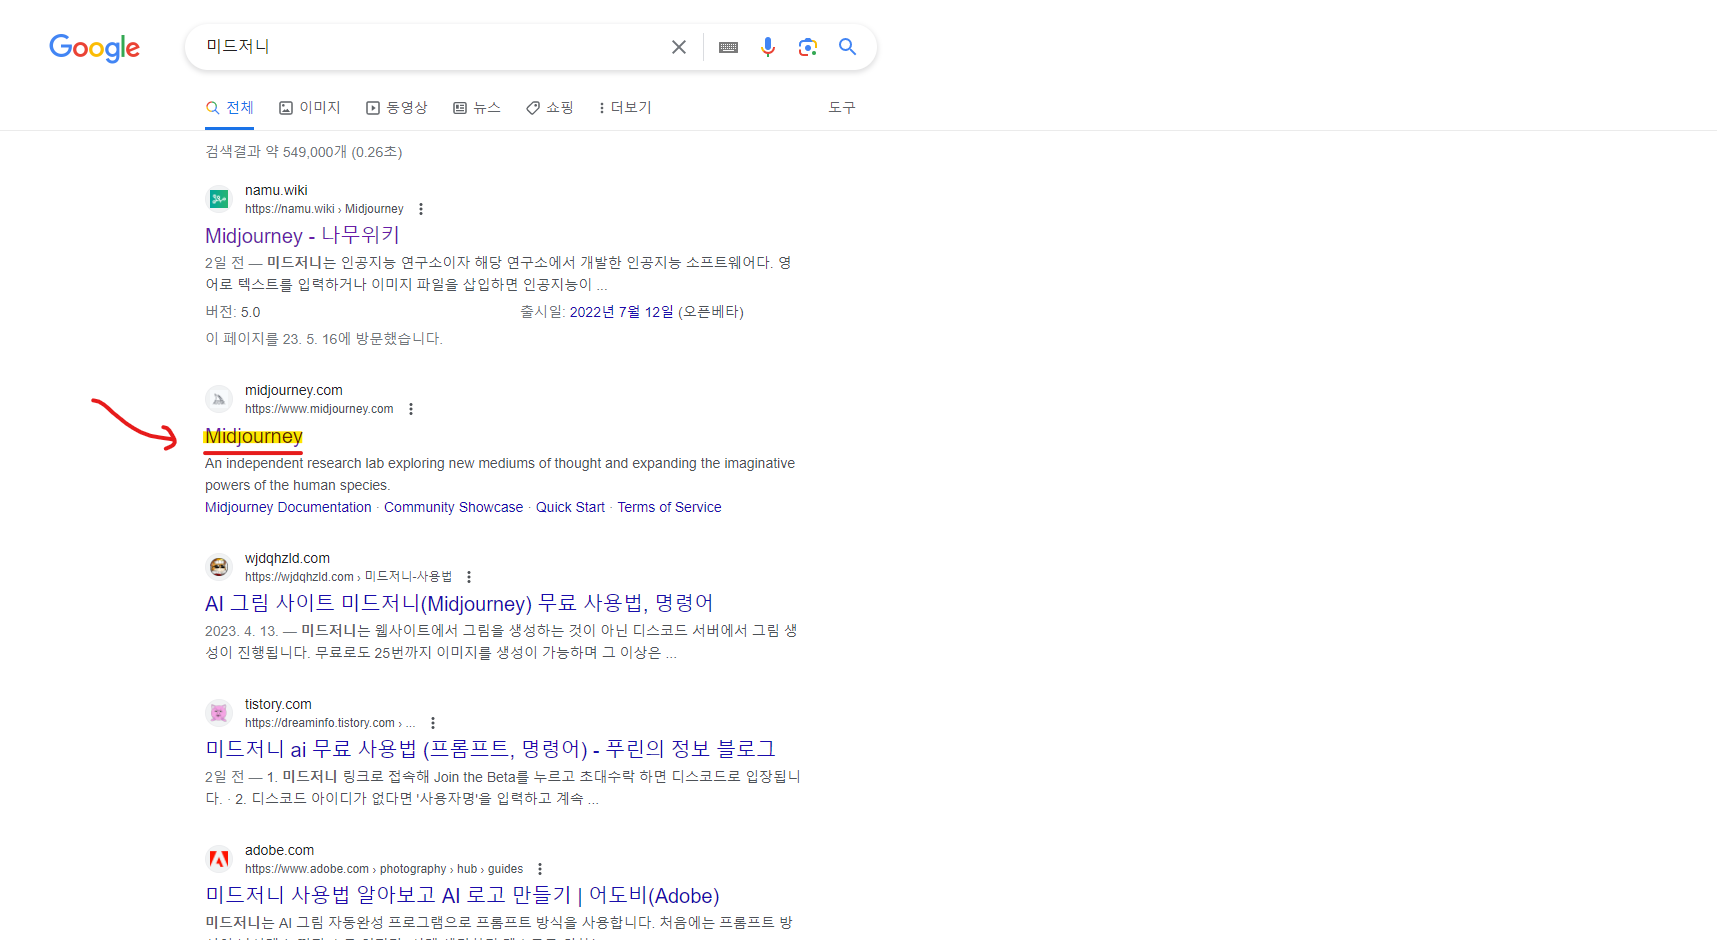Open more options for wjdqhzld.com result
This screenshot has width=1717, height=940.
pyautogui.click(x=469, y=577)
